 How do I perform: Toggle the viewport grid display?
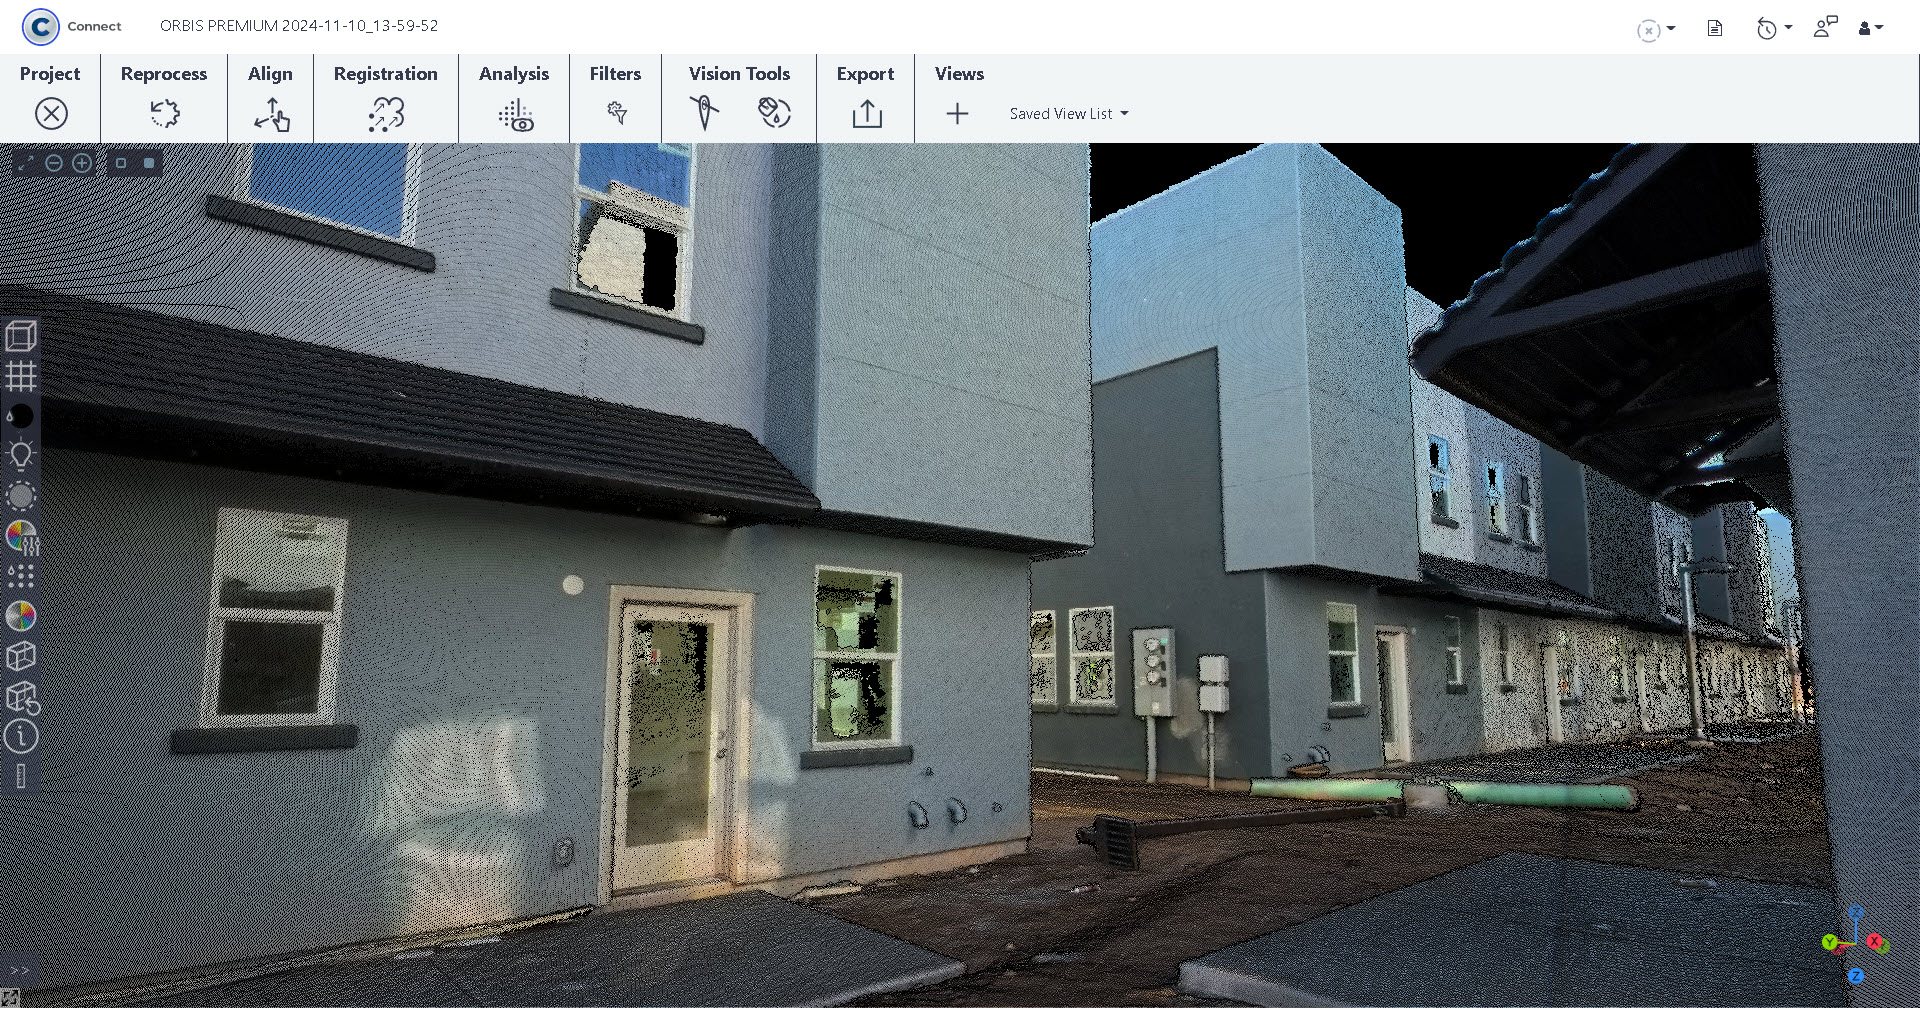click(x=22, y=377)
